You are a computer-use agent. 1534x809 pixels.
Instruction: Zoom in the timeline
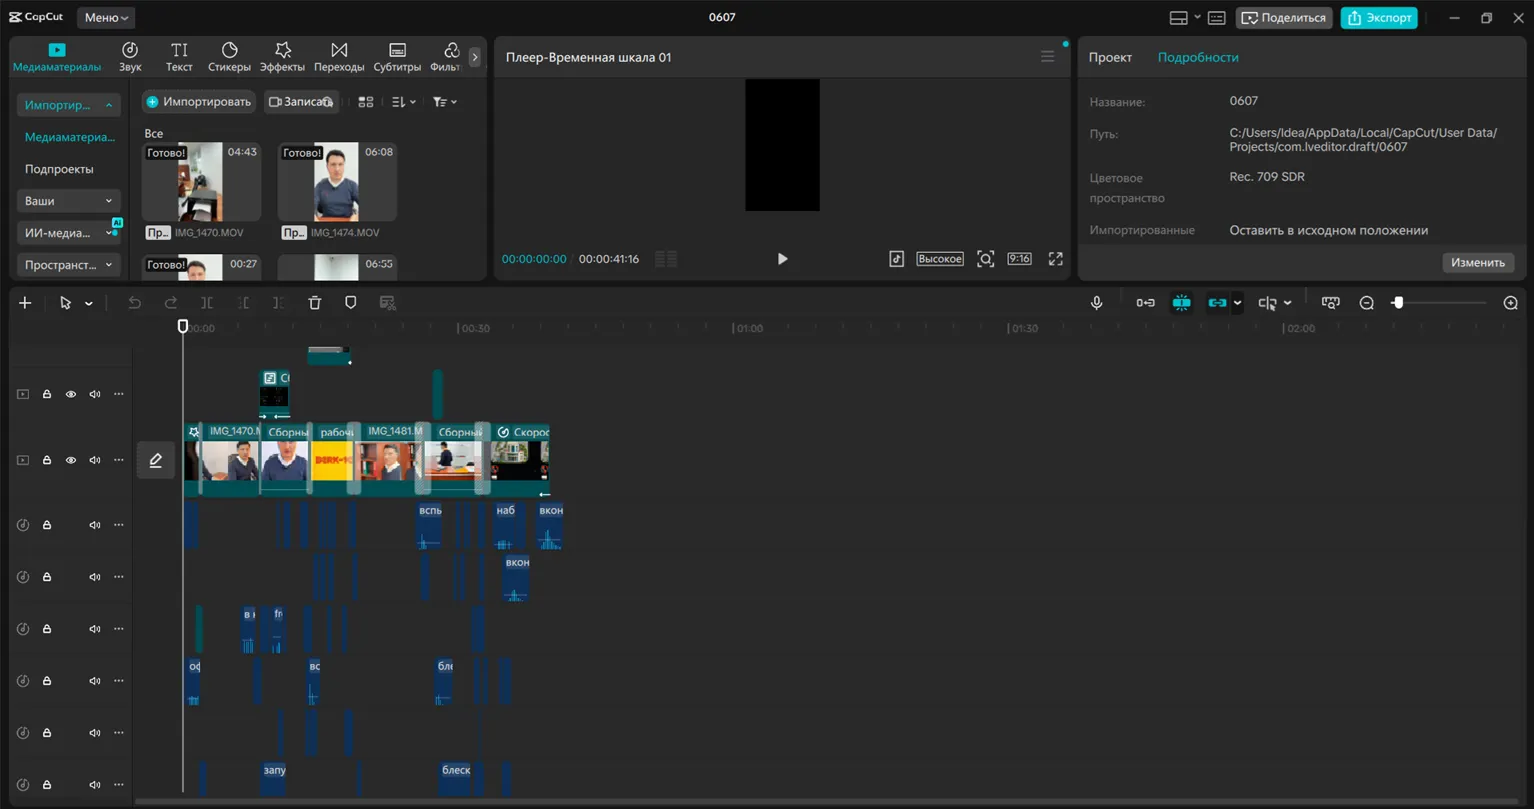click(1511, 303)
